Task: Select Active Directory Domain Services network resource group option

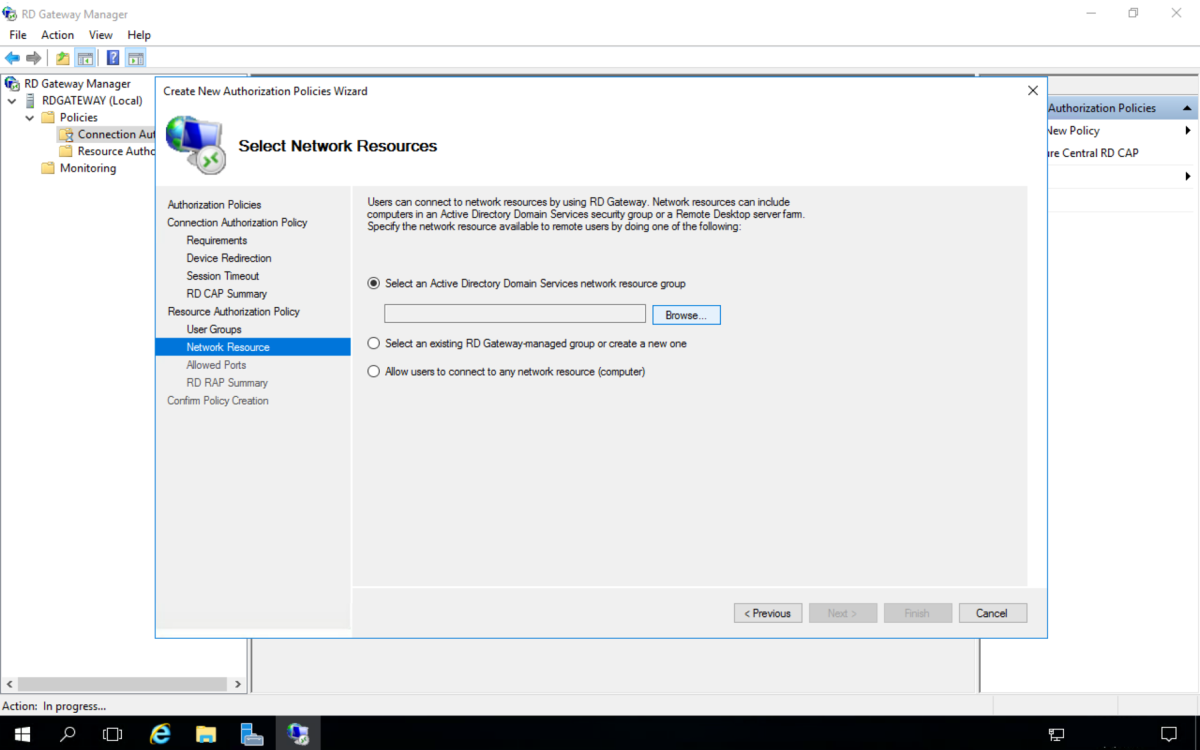Action: (x=373, y=283)
